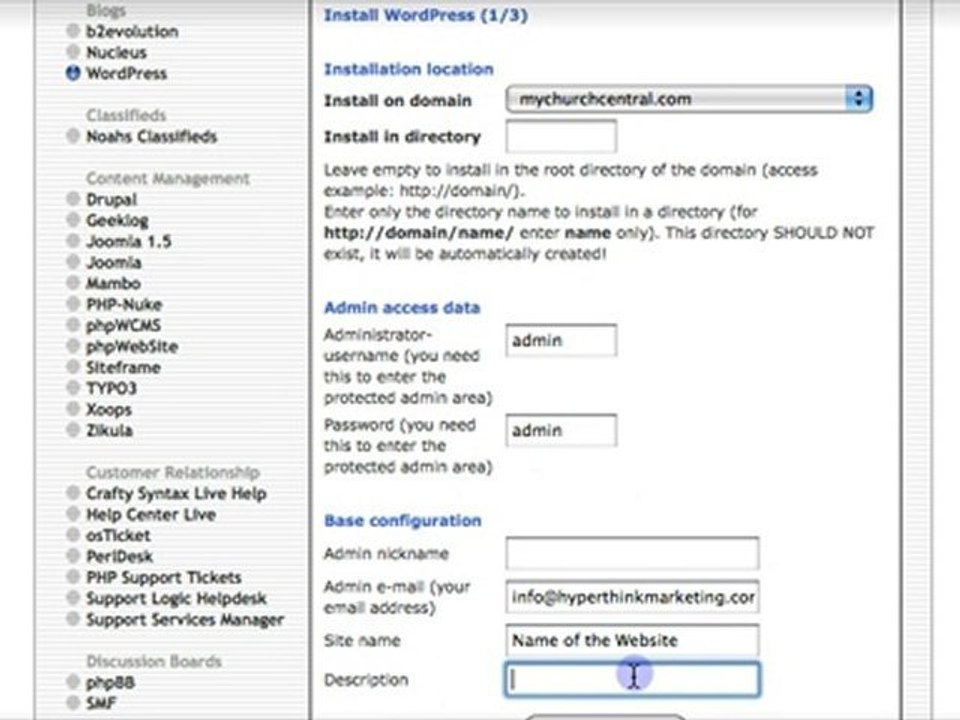The image size is (960, 720).
Task: Open the phpBB installer link
Action: pos(110,683)
